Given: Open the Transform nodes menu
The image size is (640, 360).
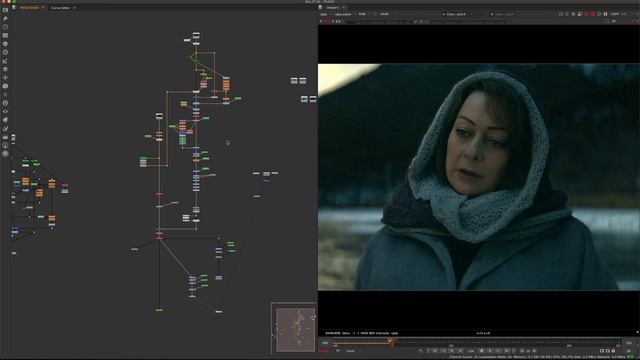Looking at the screenshot, I should 5,78.
